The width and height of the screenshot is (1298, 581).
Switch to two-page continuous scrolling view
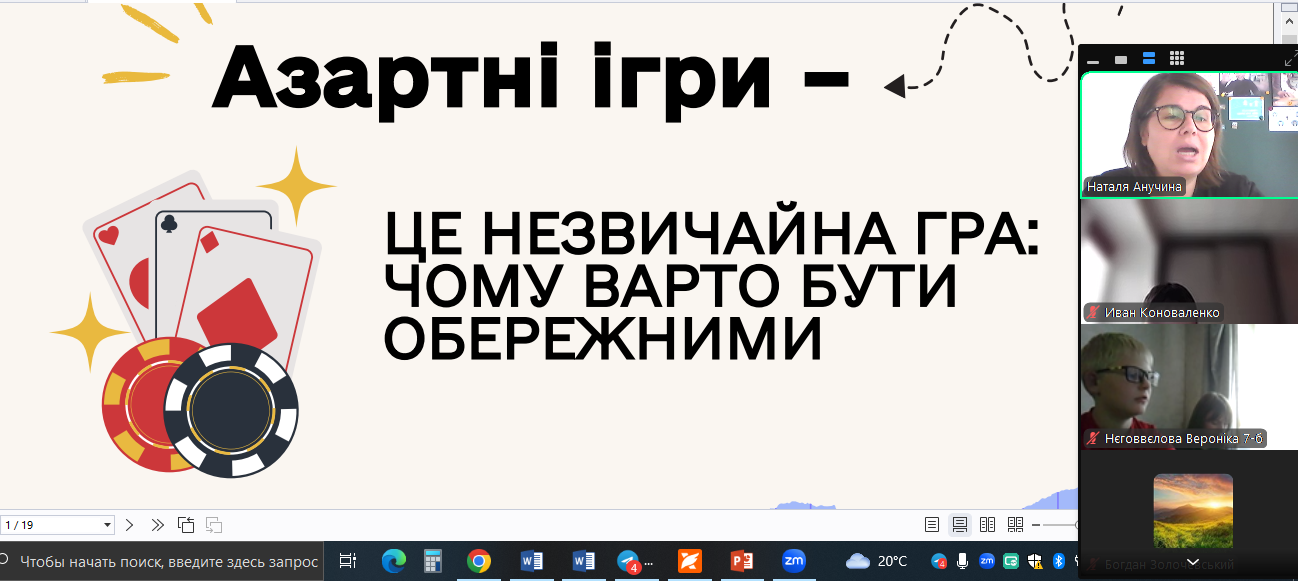pos(1015,525)
